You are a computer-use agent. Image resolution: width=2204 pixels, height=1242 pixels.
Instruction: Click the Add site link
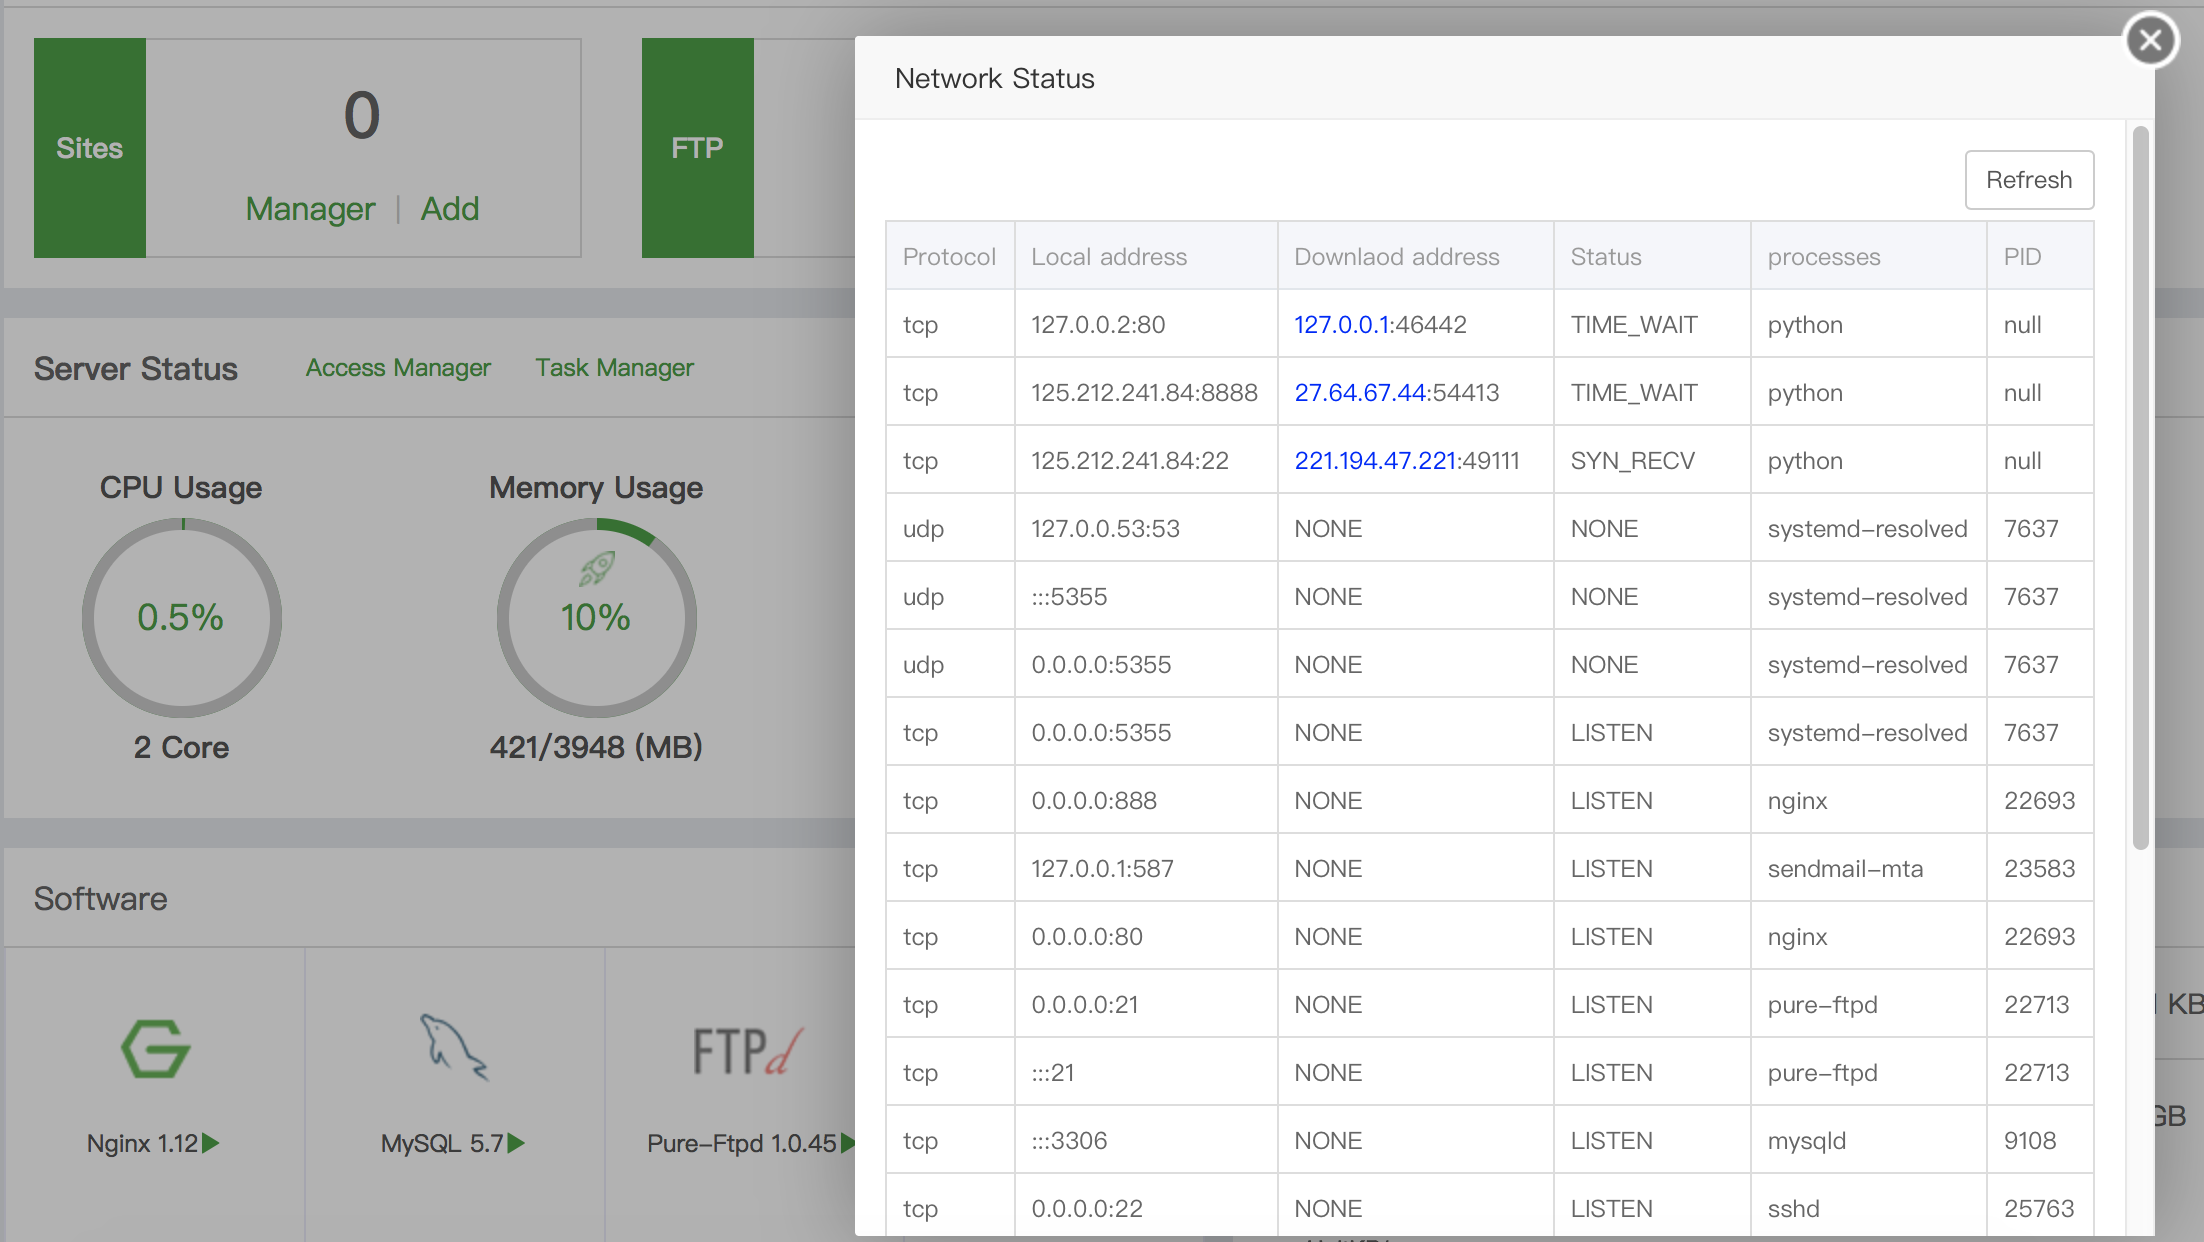[450, 208]
